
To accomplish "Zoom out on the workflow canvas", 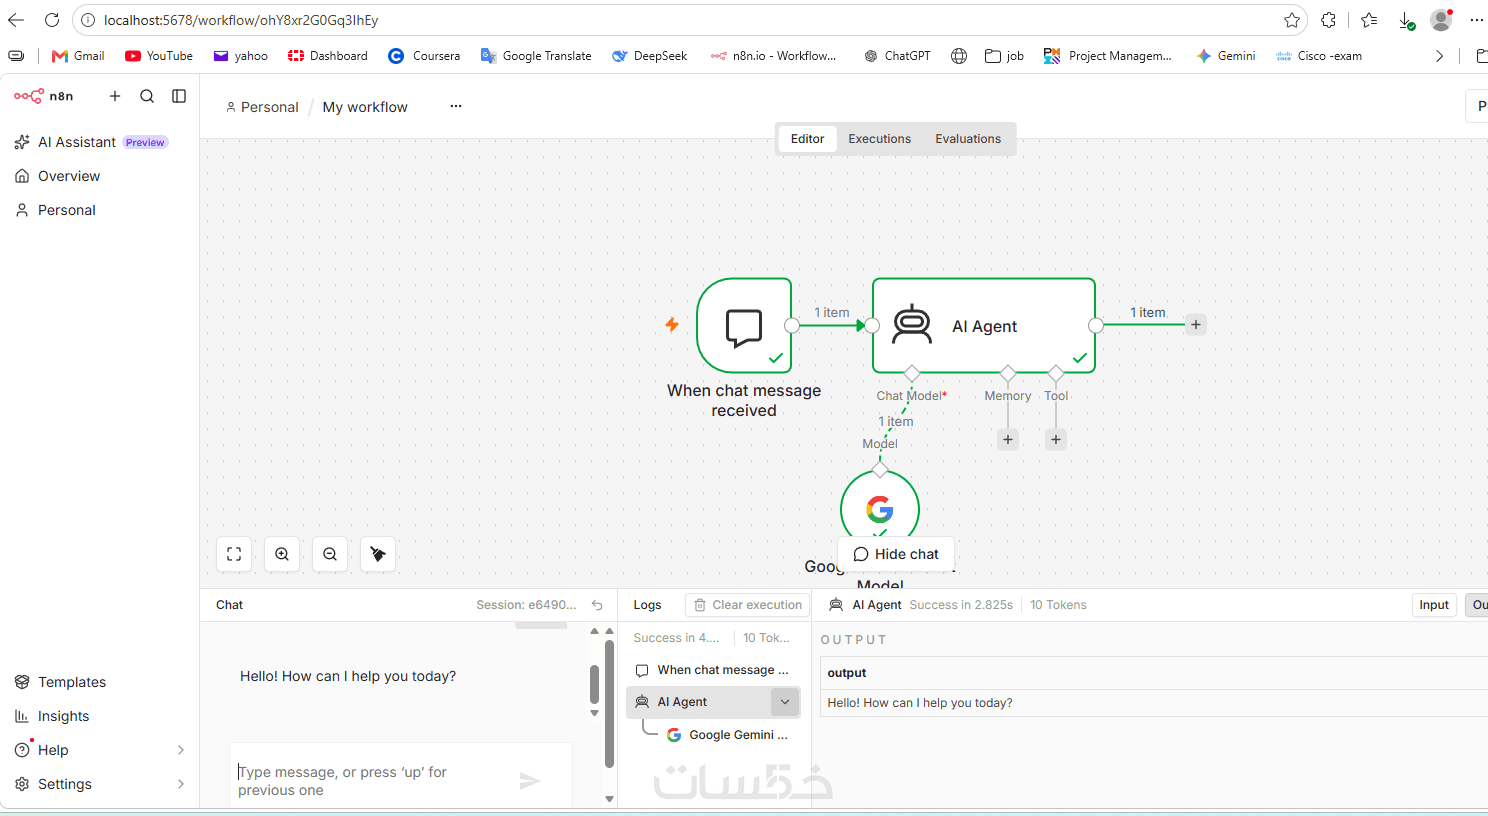I will pos(330,554).
